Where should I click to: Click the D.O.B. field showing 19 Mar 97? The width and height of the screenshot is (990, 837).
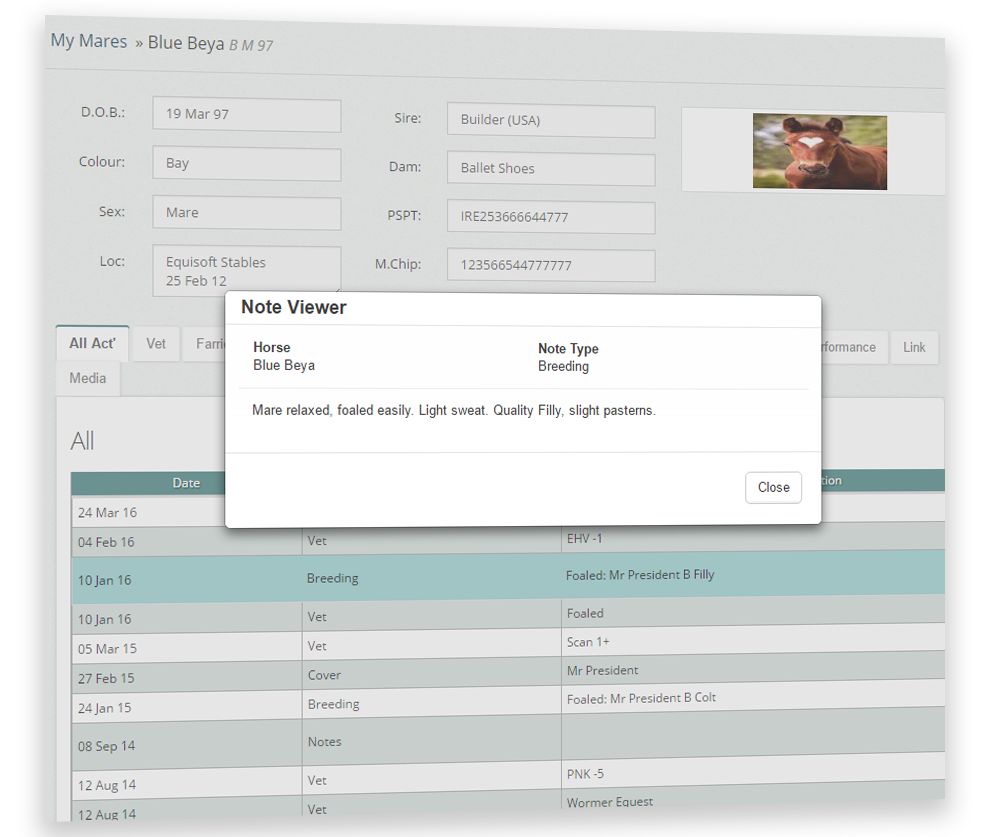click(x=246, y=115)
